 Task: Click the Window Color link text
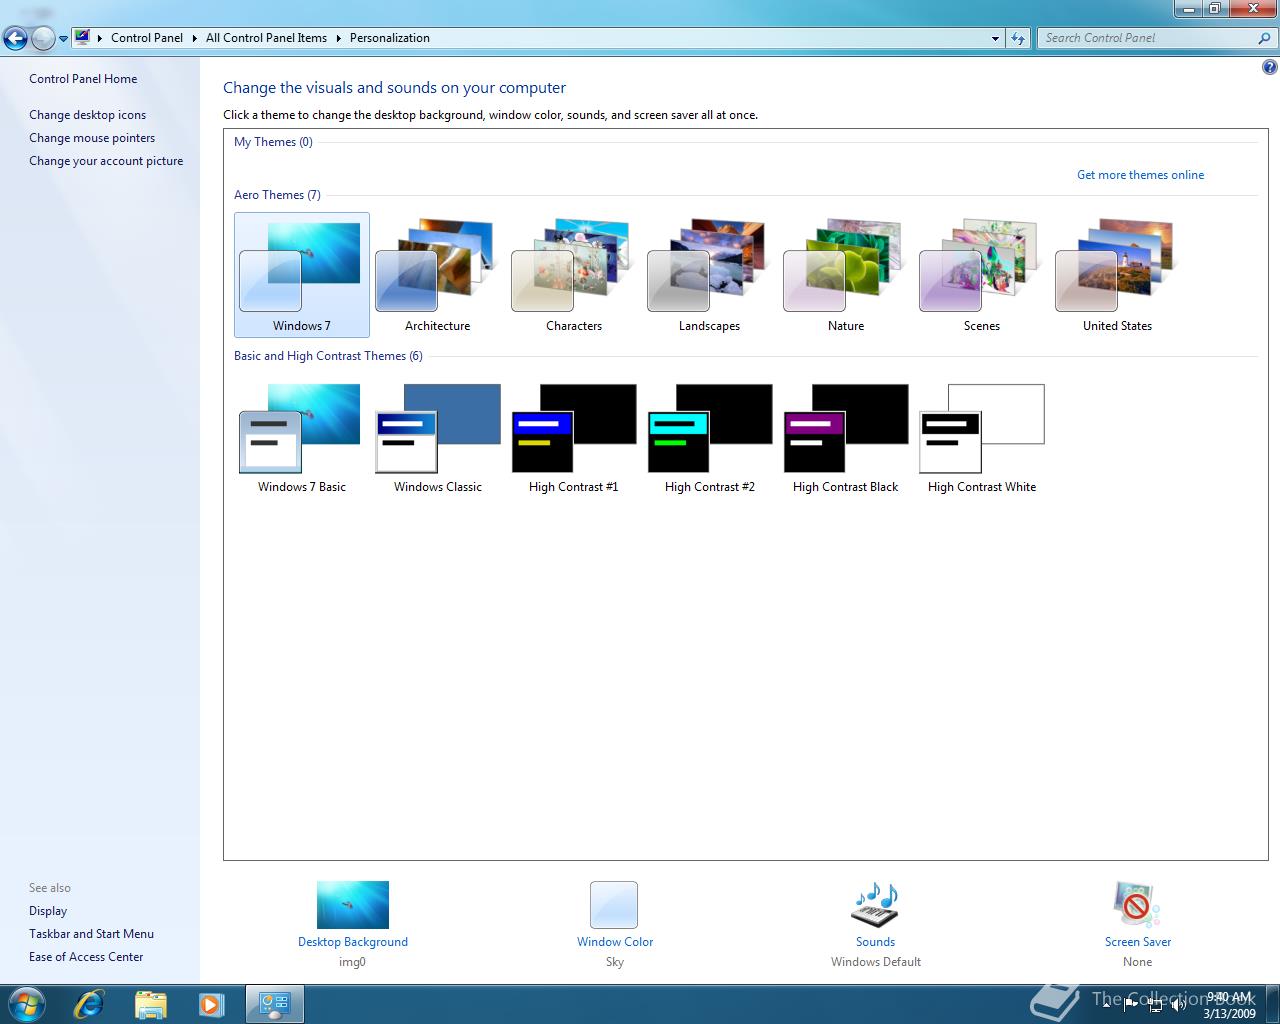pos(615,942)
